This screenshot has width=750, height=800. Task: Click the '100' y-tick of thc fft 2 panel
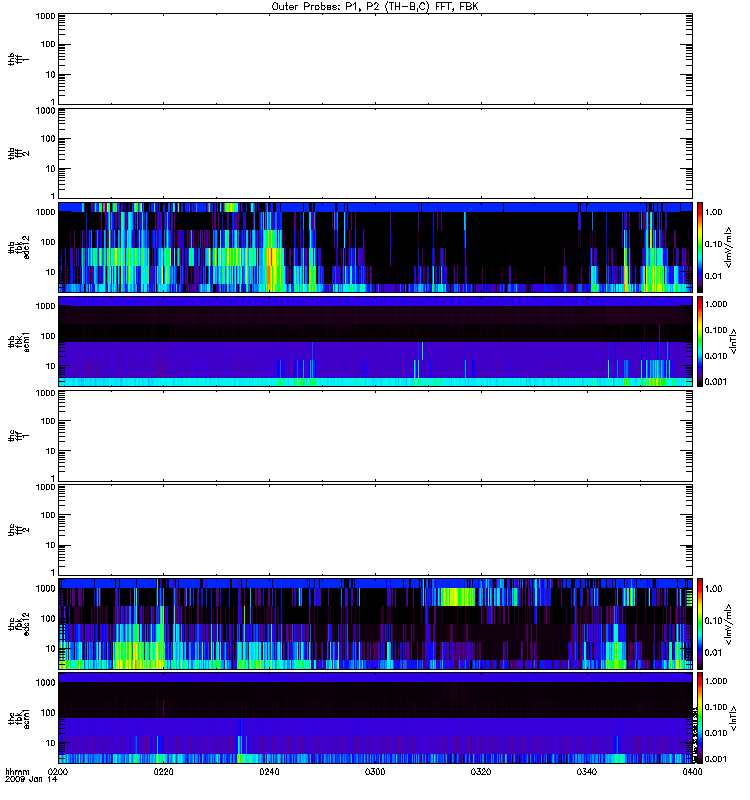point(48,515)
